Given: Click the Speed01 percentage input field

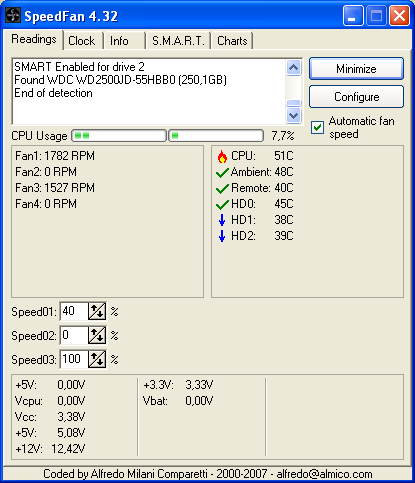Looking at the screenshot, I should [74, 311].
